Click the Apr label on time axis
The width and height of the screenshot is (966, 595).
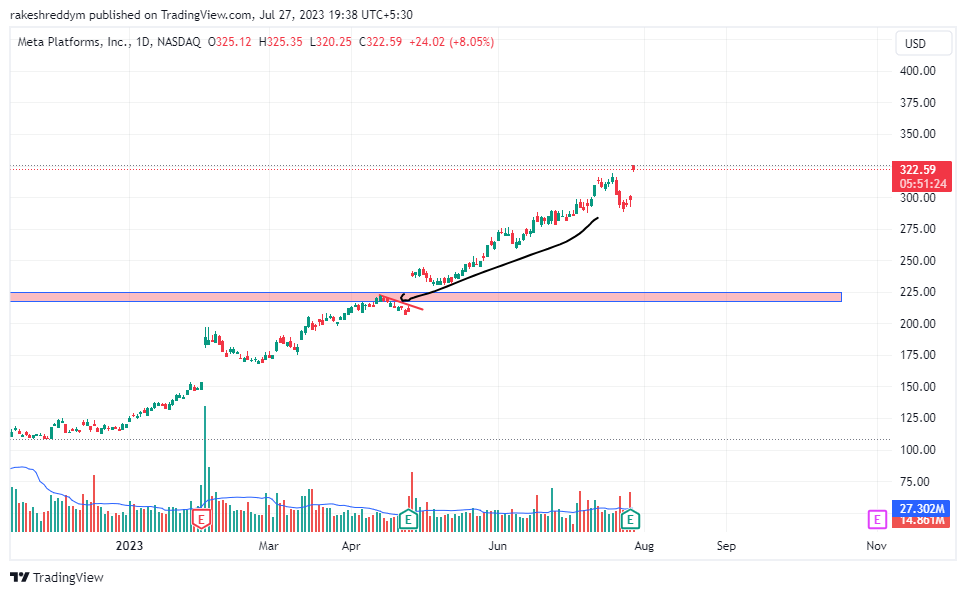pos(351,546)
